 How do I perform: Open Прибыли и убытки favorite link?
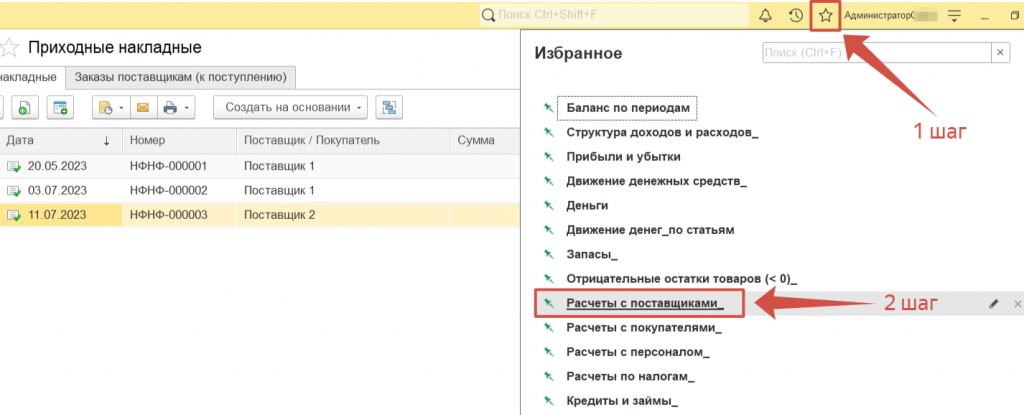pyautogui.click(x=623, y=156)
